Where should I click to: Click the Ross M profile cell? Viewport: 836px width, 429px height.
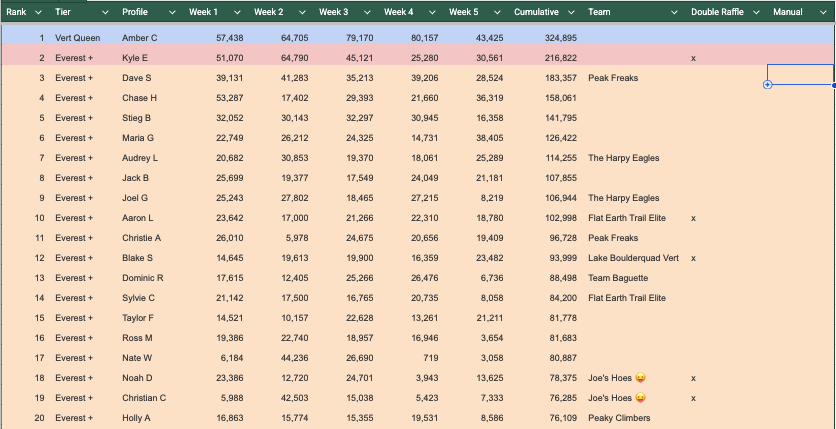coord(137,338)
